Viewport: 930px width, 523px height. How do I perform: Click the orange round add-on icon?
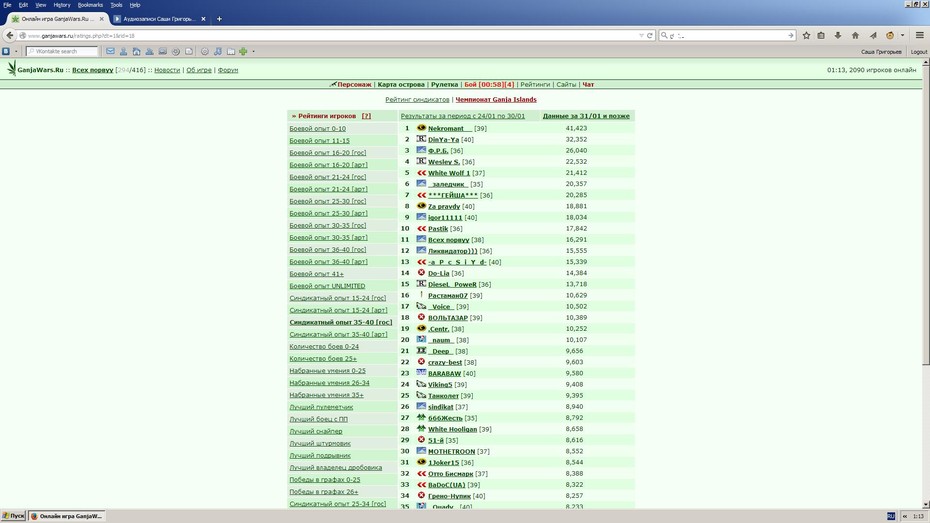pyautogui.click(x=890, y=36)
